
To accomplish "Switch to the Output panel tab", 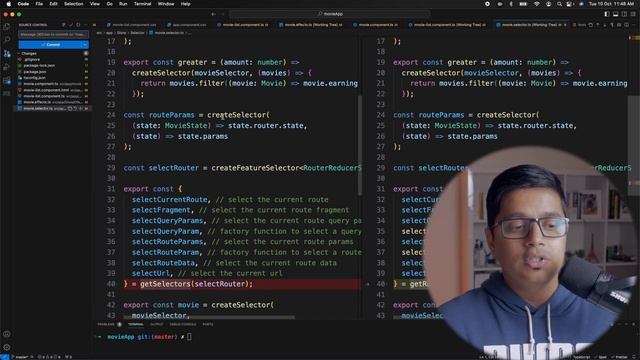I will [156, 324].
